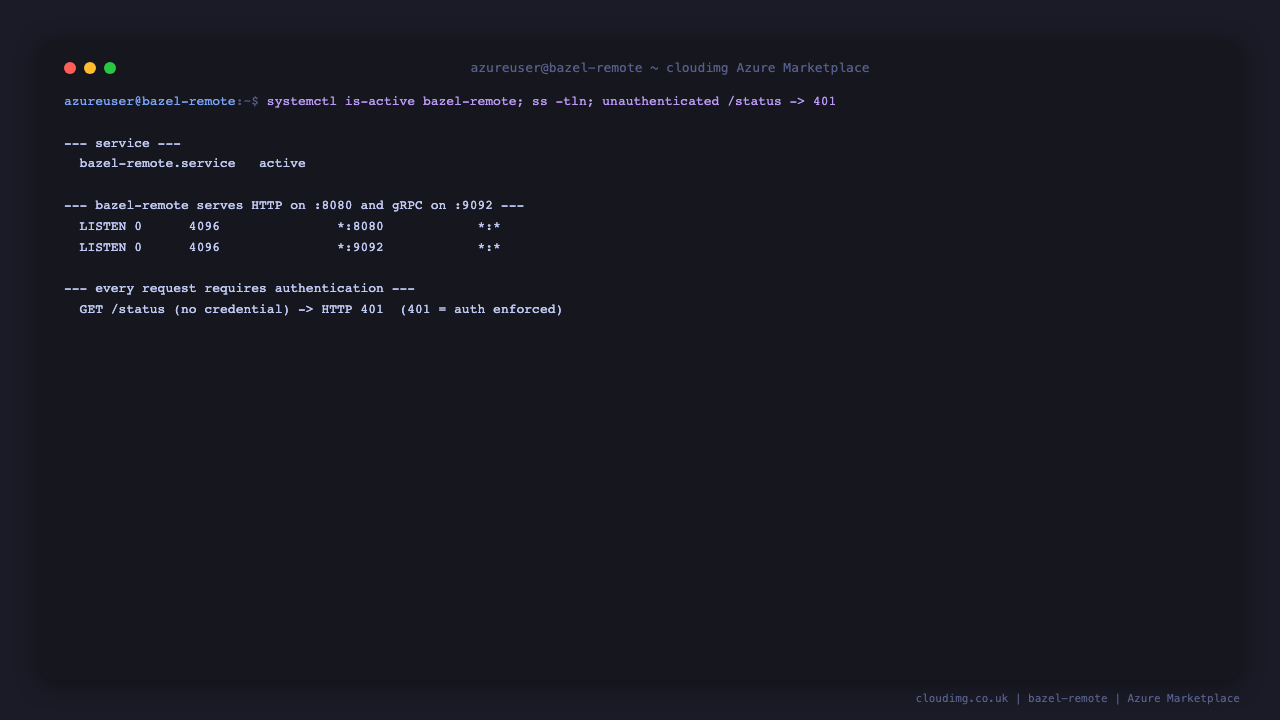Click the command 'systemctl is-active bazel-remote'

(392, 101)
